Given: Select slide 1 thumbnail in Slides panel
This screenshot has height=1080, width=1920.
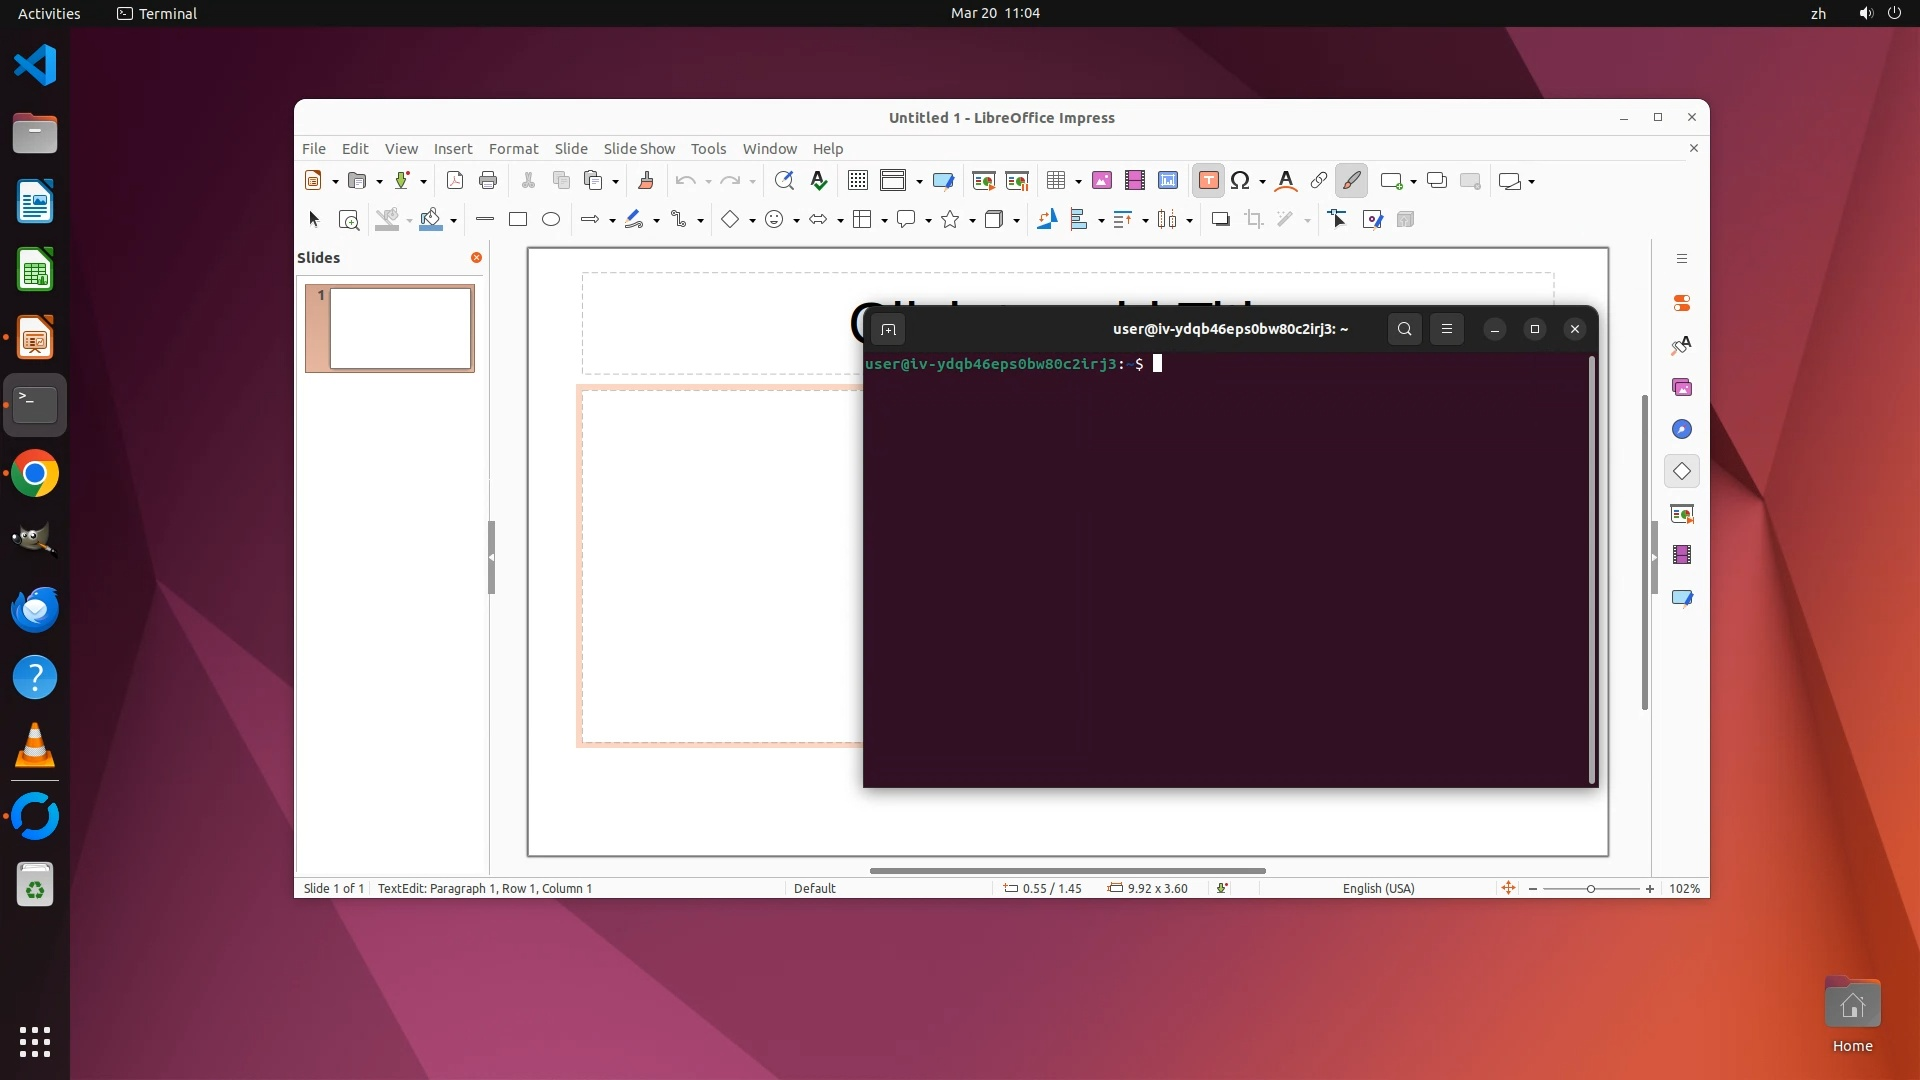Looking at the screenshot, I should 400,328.
